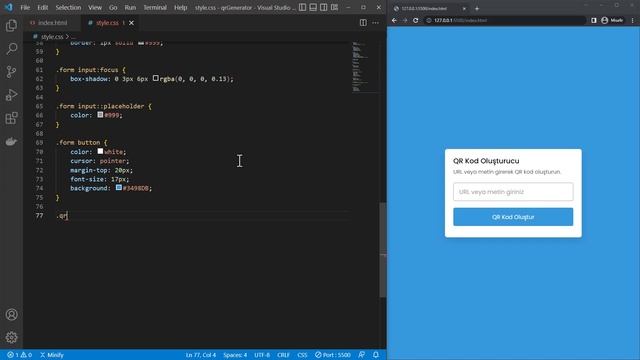
Task: Toggle primary side bar layout icon
Action: (302, 7)
